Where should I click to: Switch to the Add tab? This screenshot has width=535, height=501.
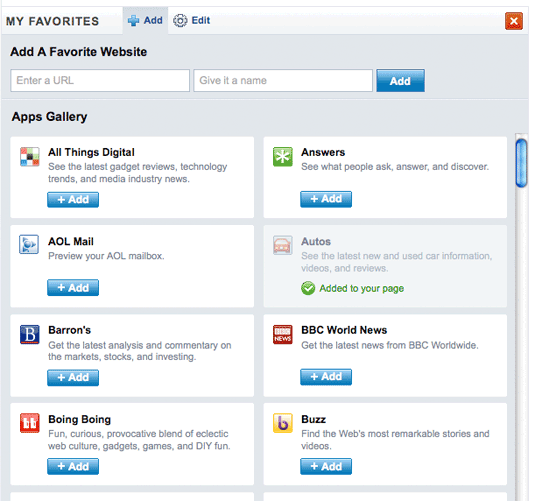point(145,20)
